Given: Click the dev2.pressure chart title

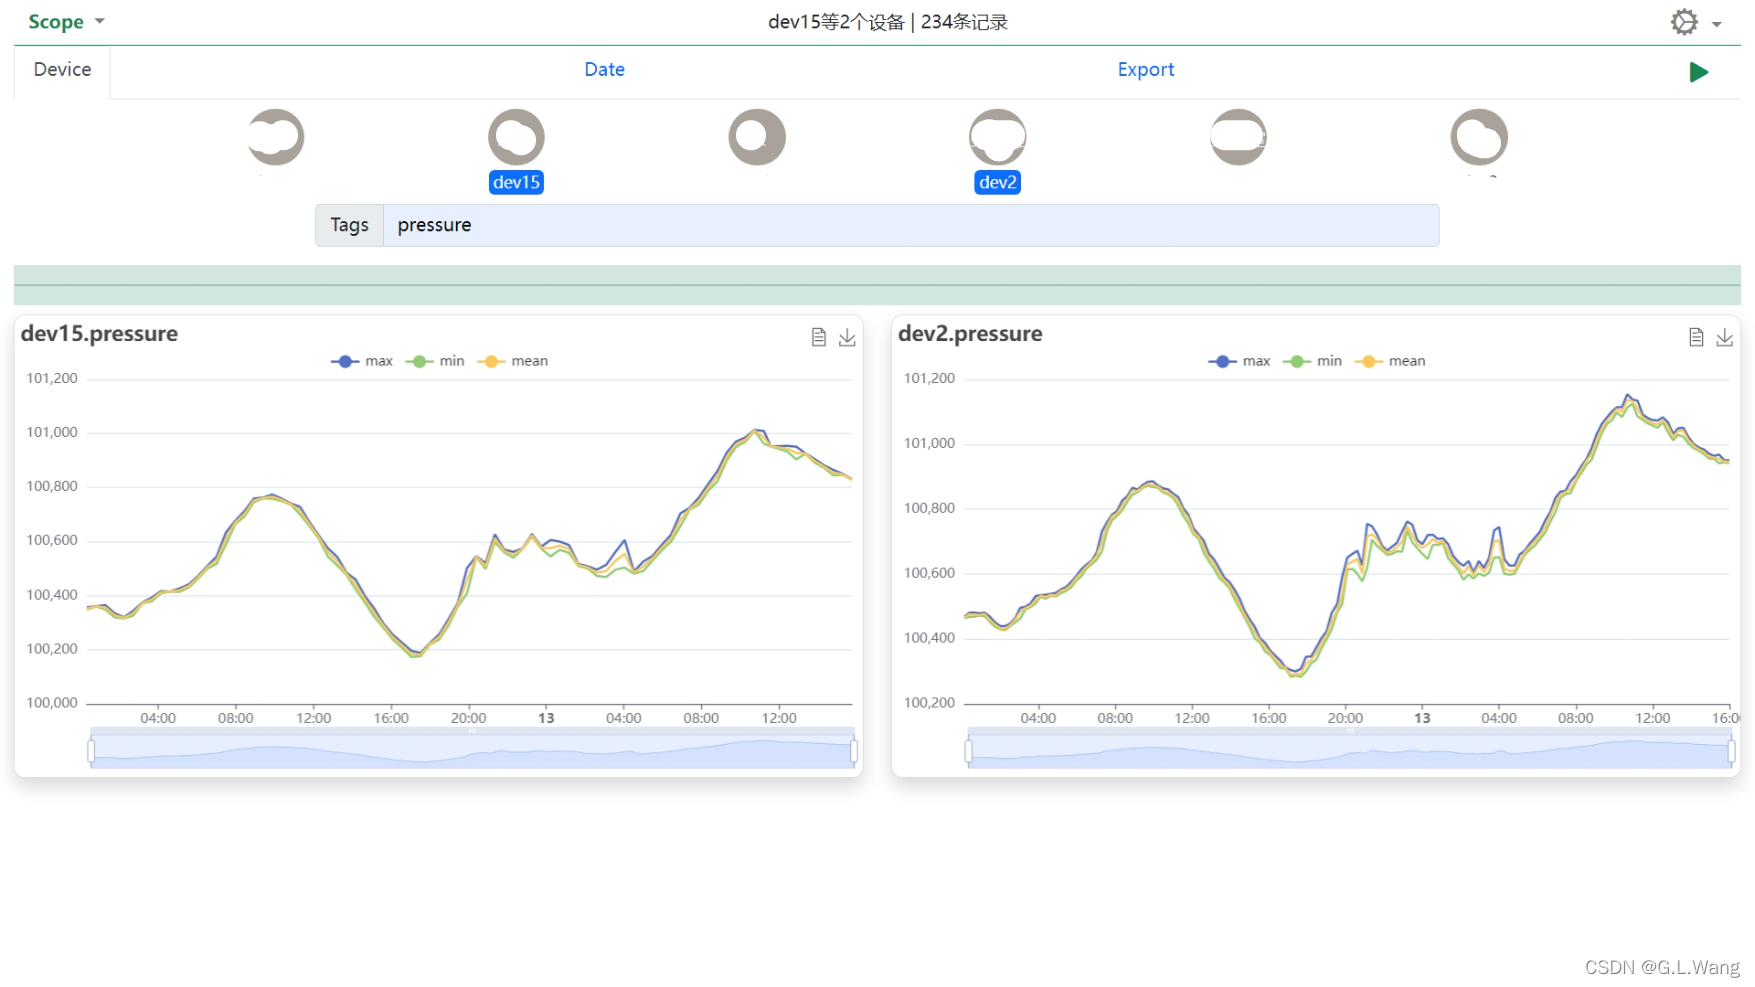Looking at the screenshot, I should [x=970, y=334].
